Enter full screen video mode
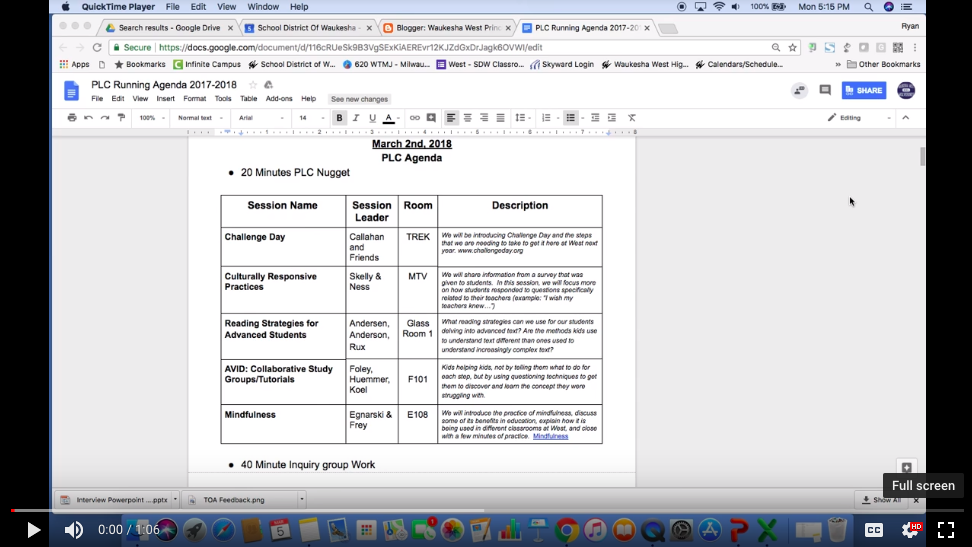The image size is (972, 547). coord(946,530)
